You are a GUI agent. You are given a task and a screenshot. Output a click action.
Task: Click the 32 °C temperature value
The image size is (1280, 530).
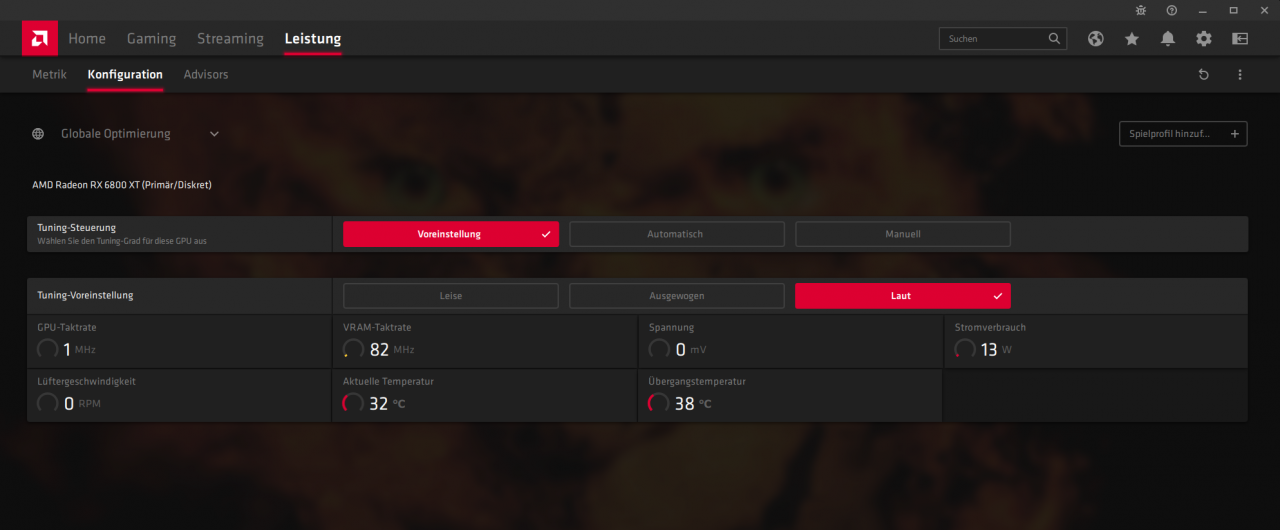pyautogui.click(x=388, y=404)
